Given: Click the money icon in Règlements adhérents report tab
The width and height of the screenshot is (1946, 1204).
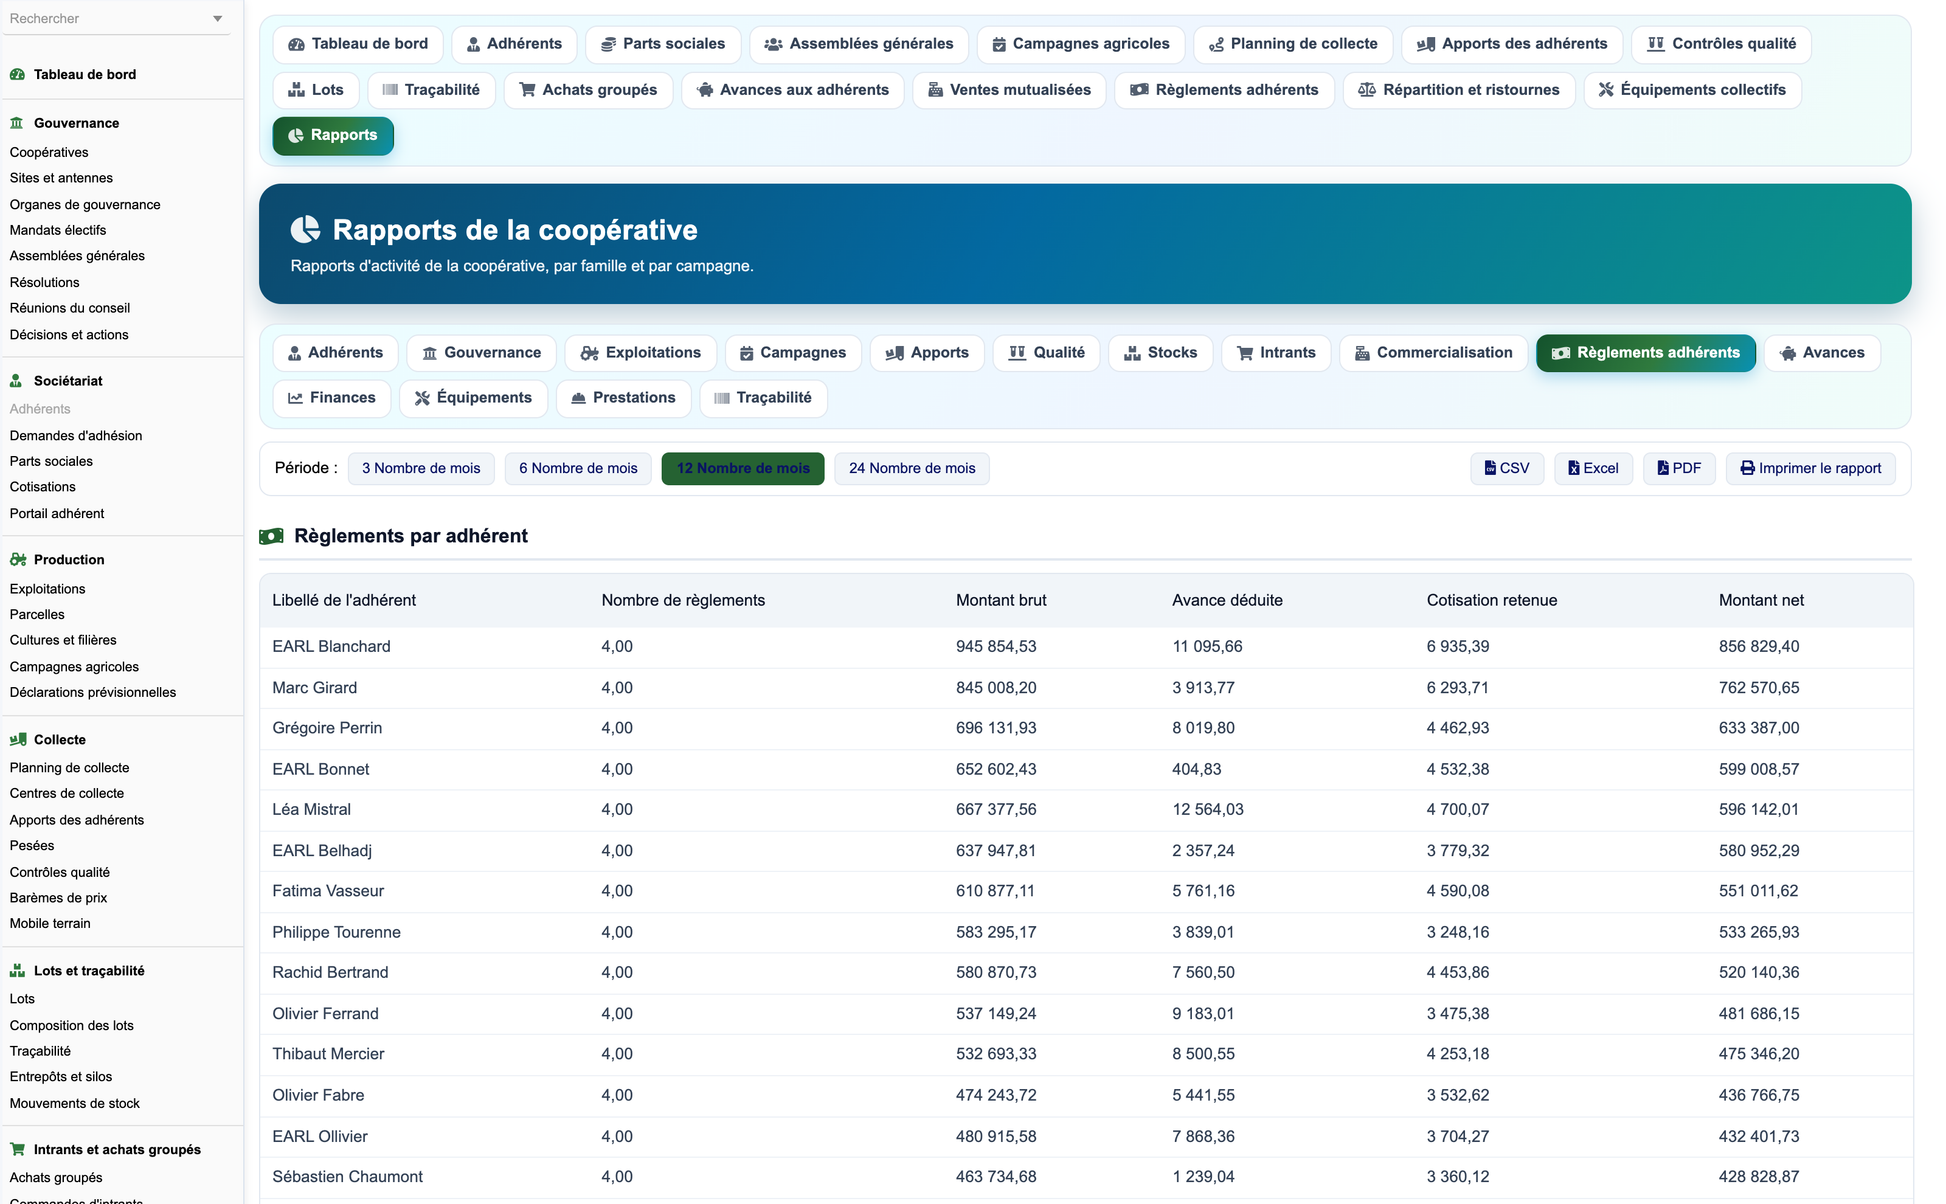Looking at the screenshot, I should click(1561, 353).
